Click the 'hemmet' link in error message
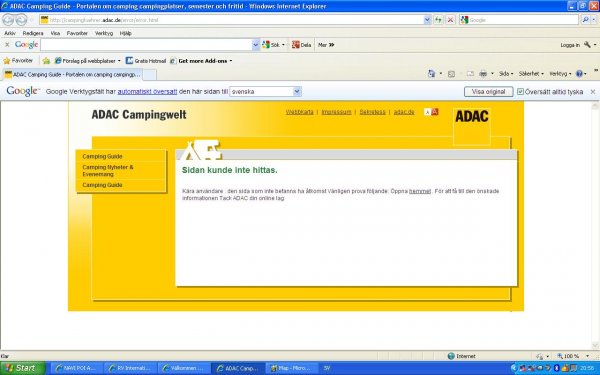The width and height of the screenshot is (600, 375). coord(420,191)
